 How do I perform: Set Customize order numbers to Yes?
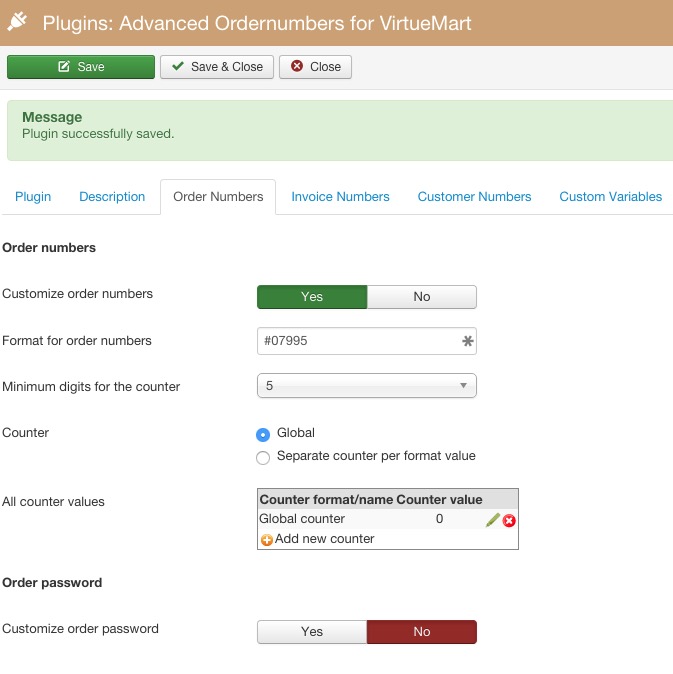pyautogui.click(x=312, y=297)
